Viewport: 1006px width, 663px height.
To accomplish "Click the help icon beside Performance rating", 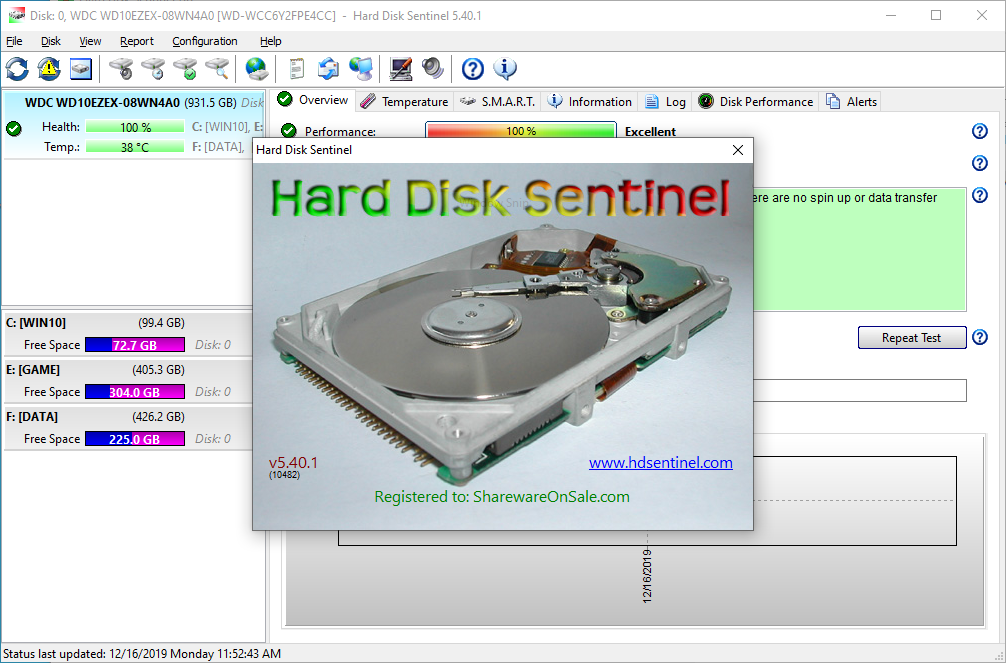I will coord(980,131).
